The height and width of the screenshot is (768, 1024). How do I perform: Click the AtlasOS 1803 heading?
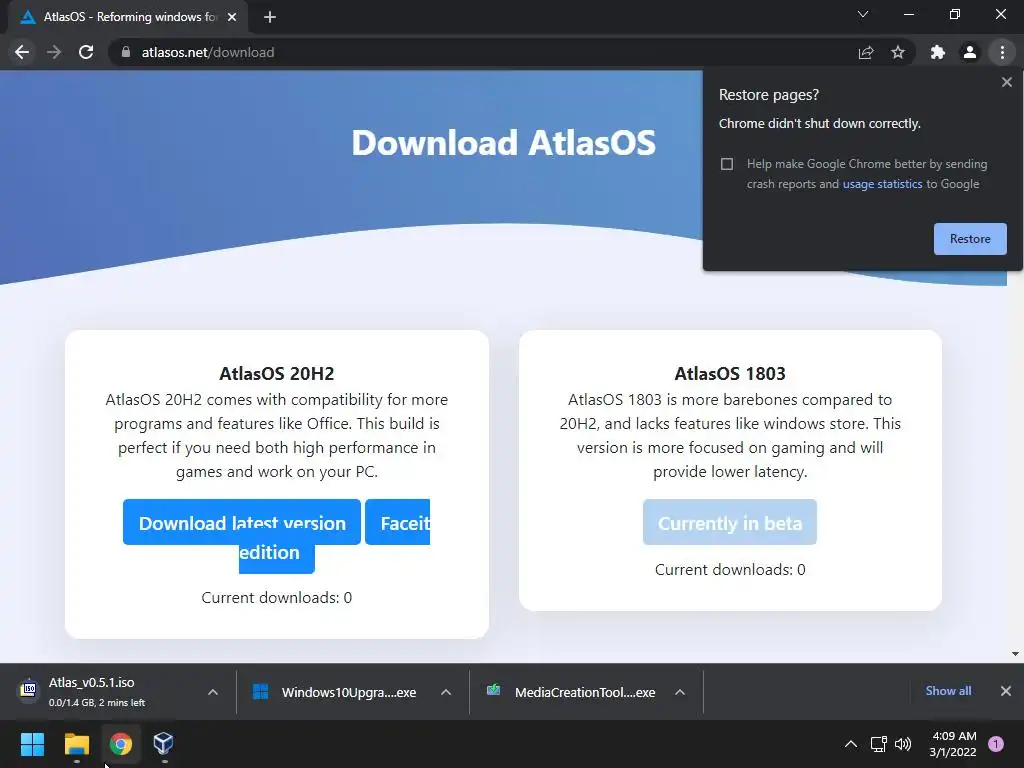tap(729, 374)
